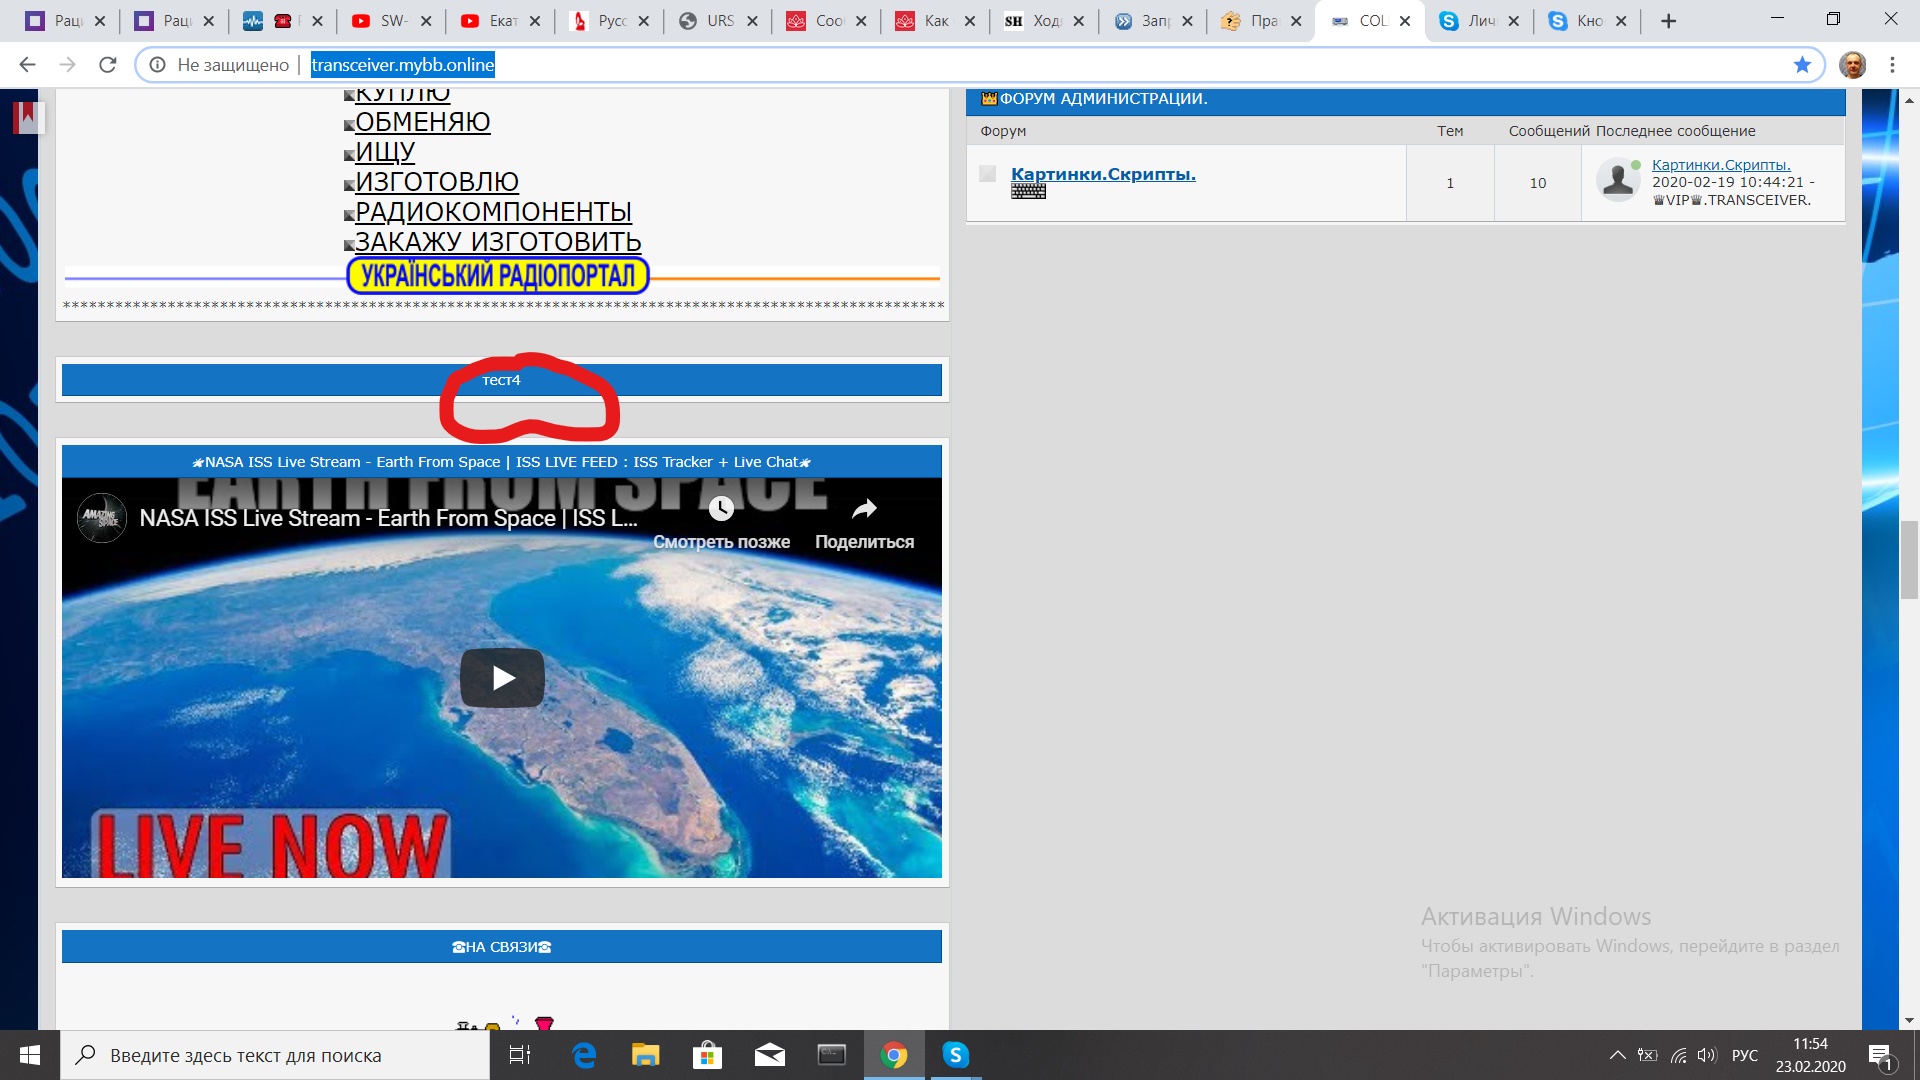
Task: Open the РАДИОКОМПОНЕНТЫ link
Action: (493, 212)
